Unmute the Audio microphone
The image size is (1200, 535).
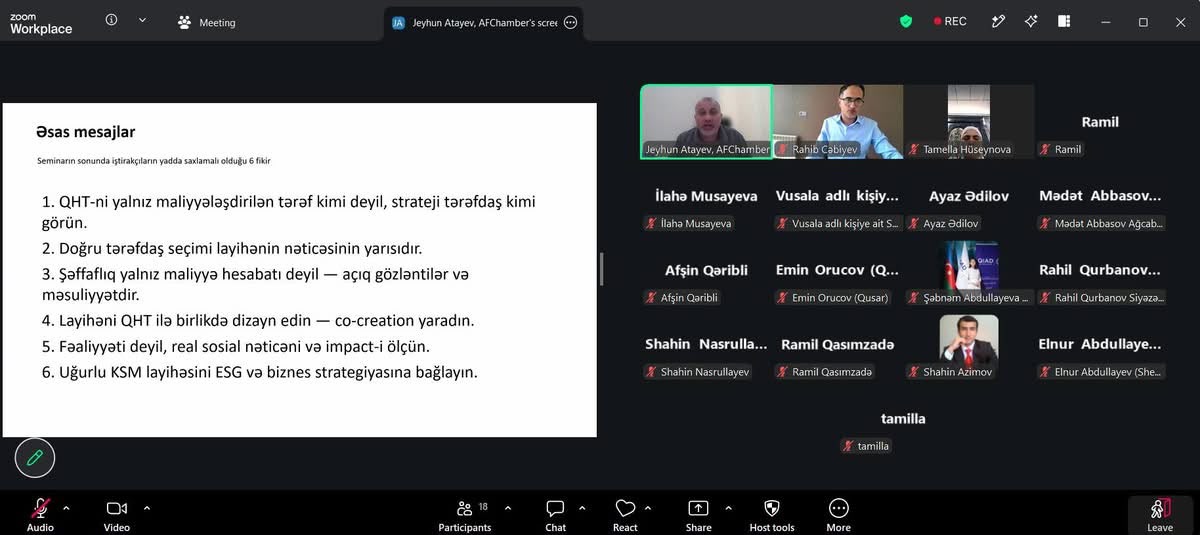point(40,513)
